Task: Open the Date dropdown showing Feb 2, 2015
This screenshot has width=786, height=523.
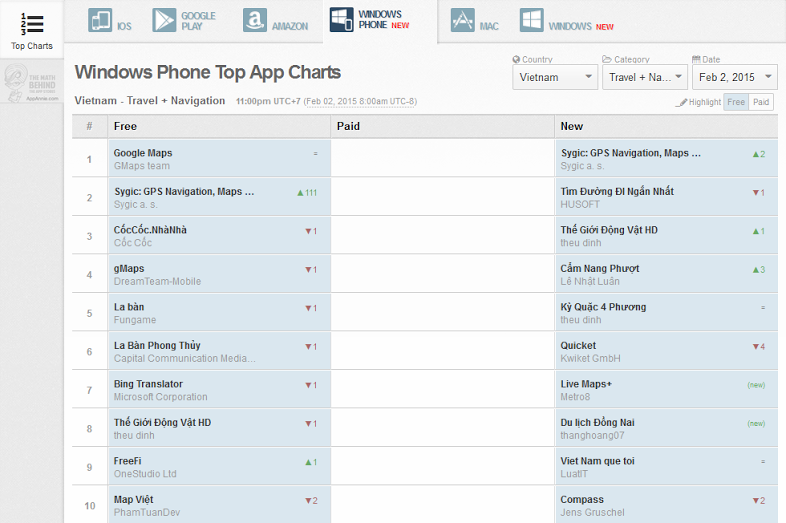Action: pyautogui.click(x=735, y=77)
